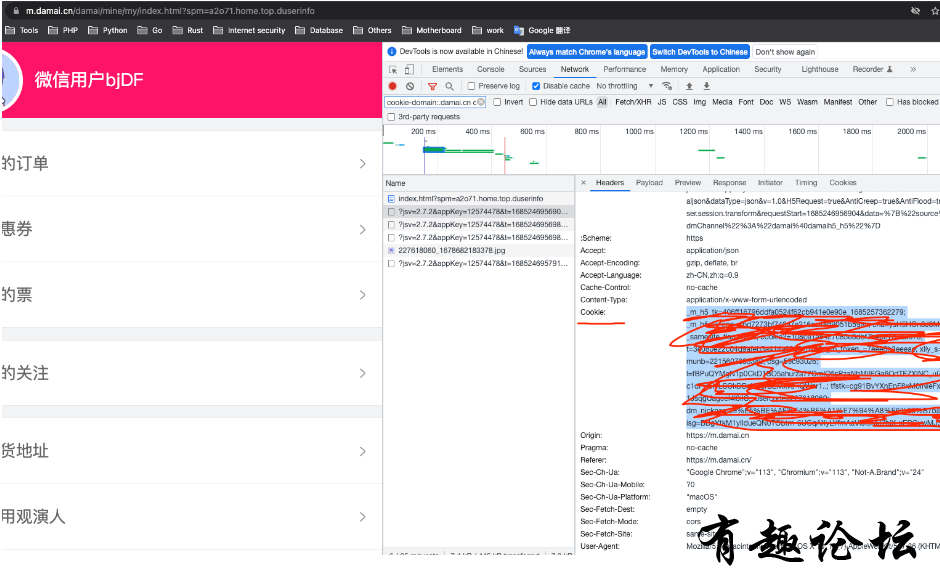Expand more DevTools tabs chevron
The image size is (940, 574).
tap(913, 70)
